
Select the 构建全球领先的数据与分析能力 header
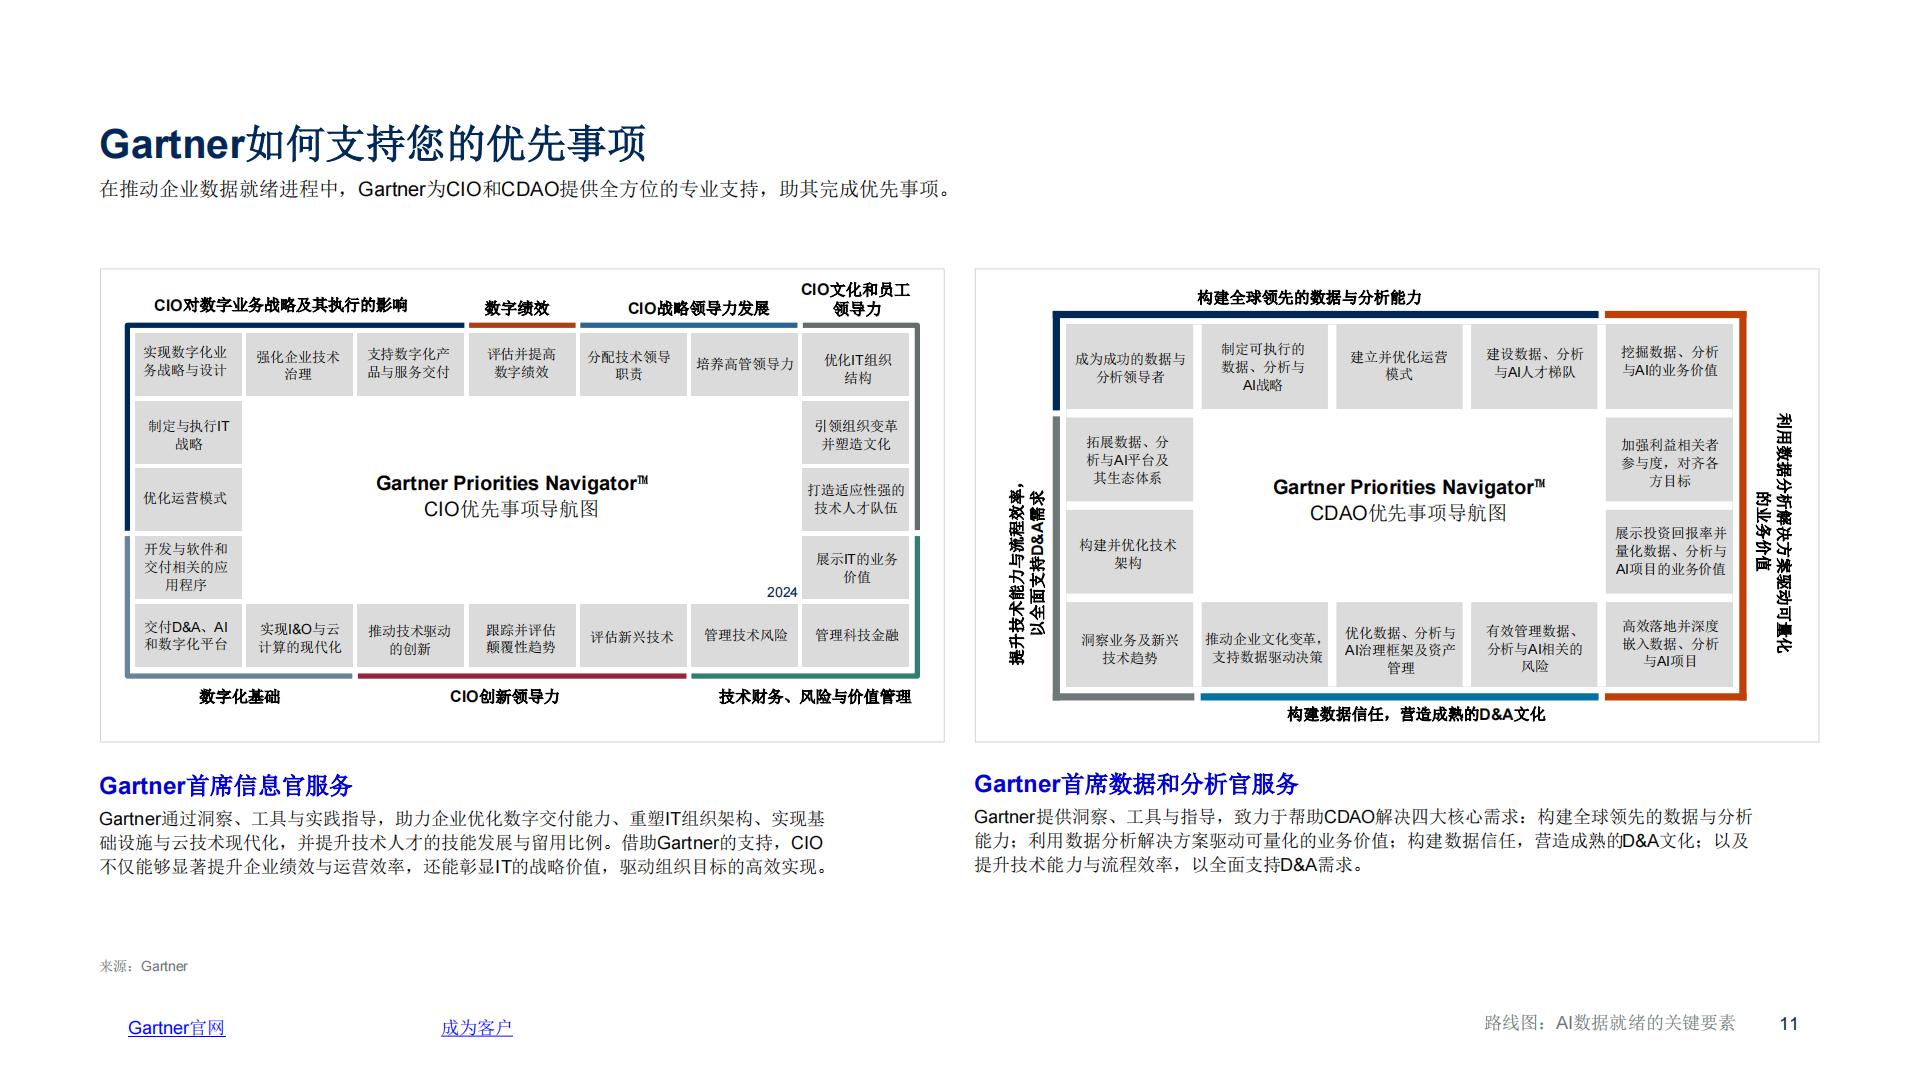click(x=1309, y=297)
